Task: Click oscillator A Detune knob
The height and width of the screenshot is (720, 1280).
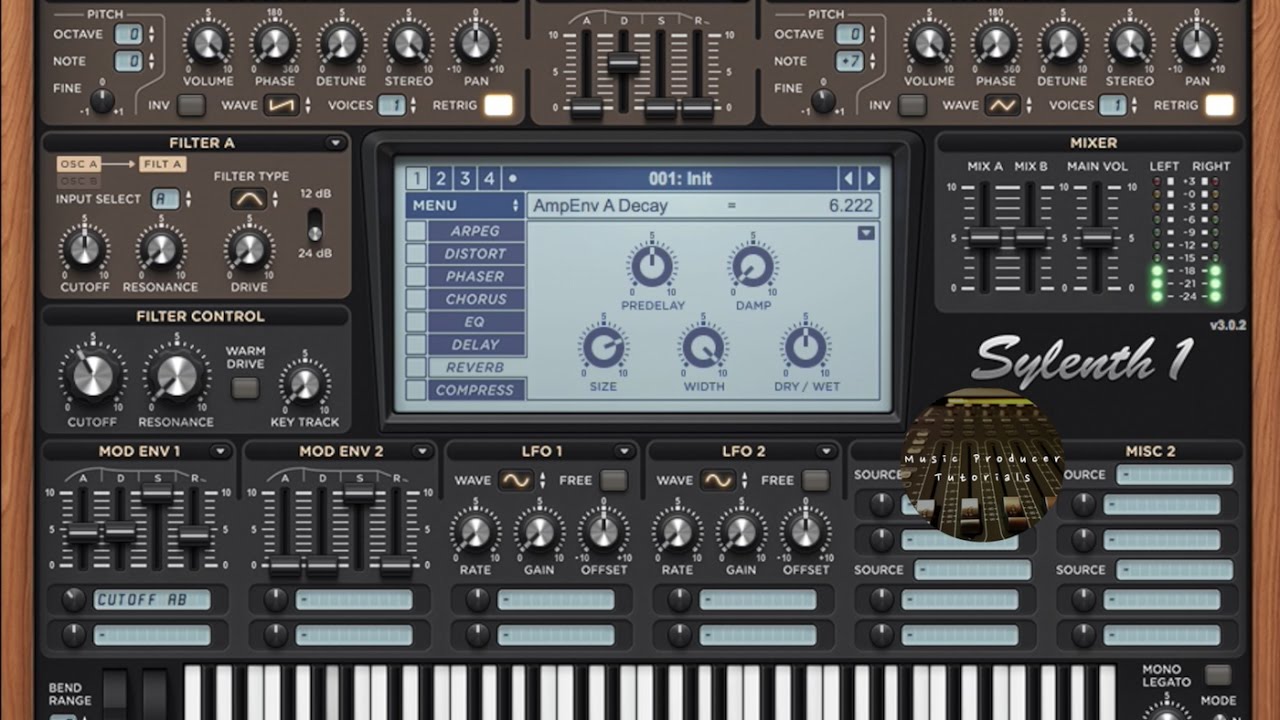Action: pos(341,44)
